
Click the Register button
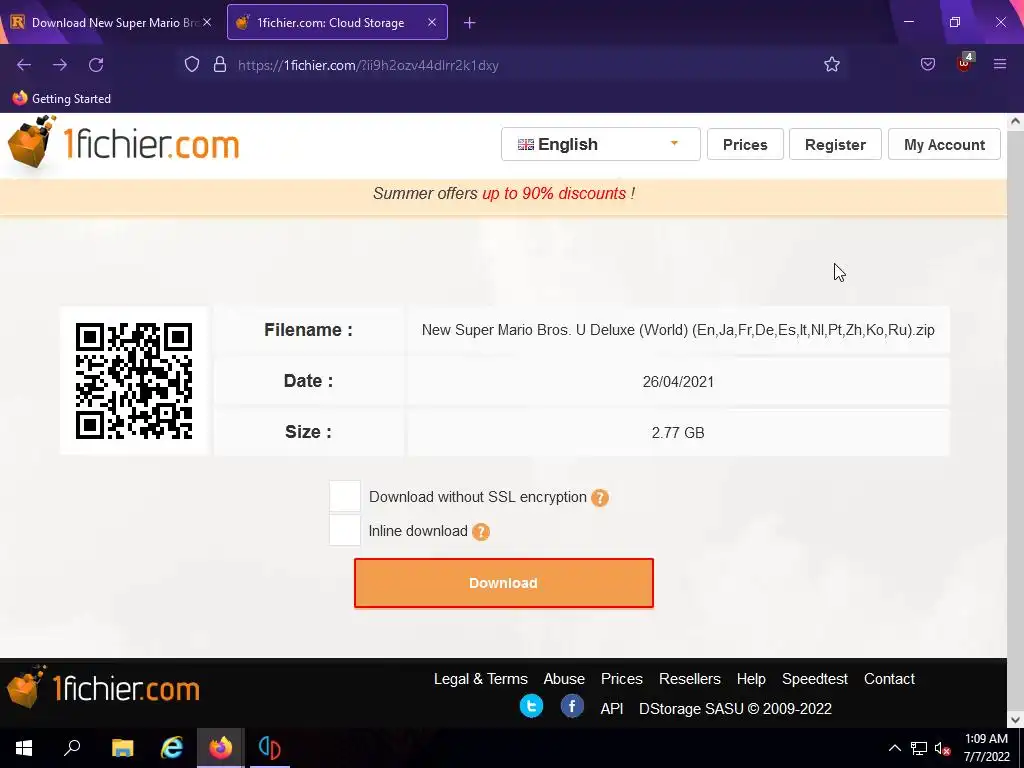(835, 144)
